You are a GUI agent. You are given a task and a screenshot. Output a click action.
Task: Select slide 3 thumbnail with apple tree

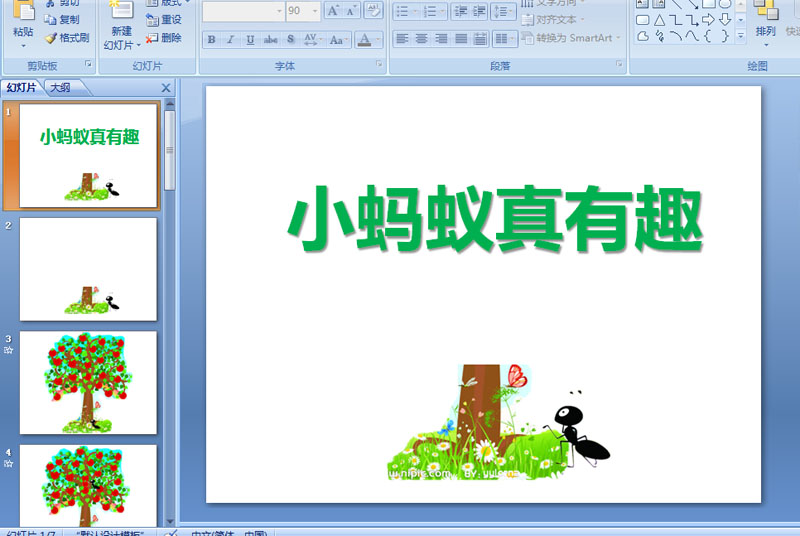(88, 383)
